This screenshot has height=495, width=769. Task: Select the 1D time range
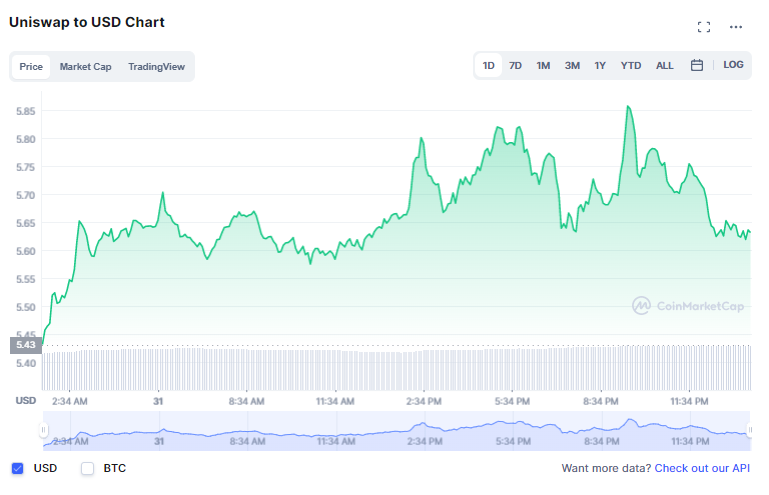pyautogui.click(x=488, y=65)
